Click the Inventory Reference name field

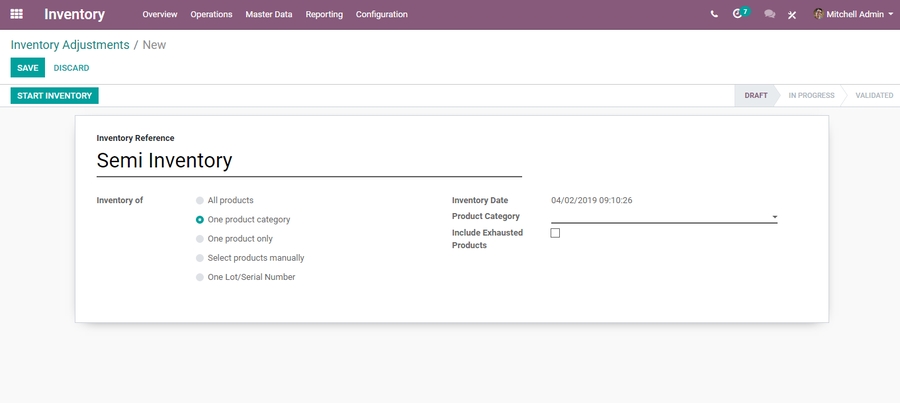(x=309, y=161)
